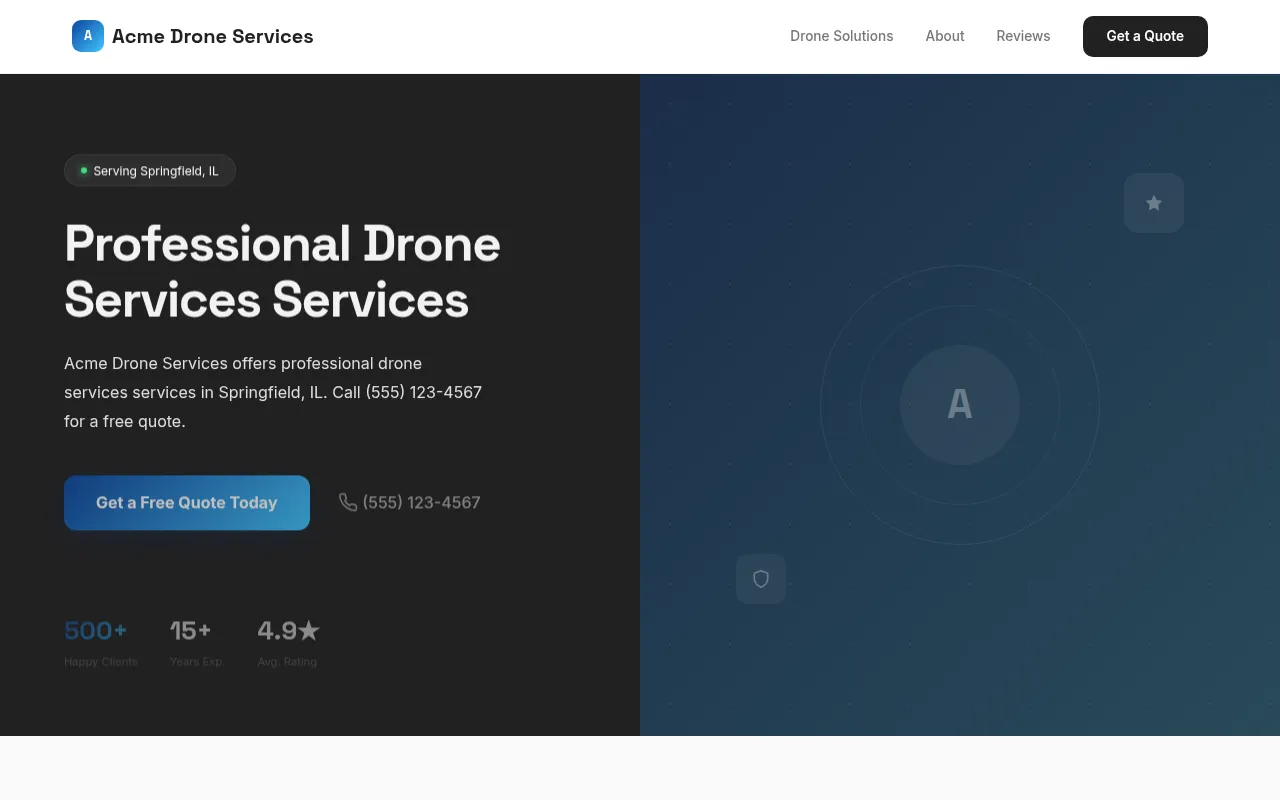Open the Reviews section
1280x800 pixels.
[x=1023, y=36]
